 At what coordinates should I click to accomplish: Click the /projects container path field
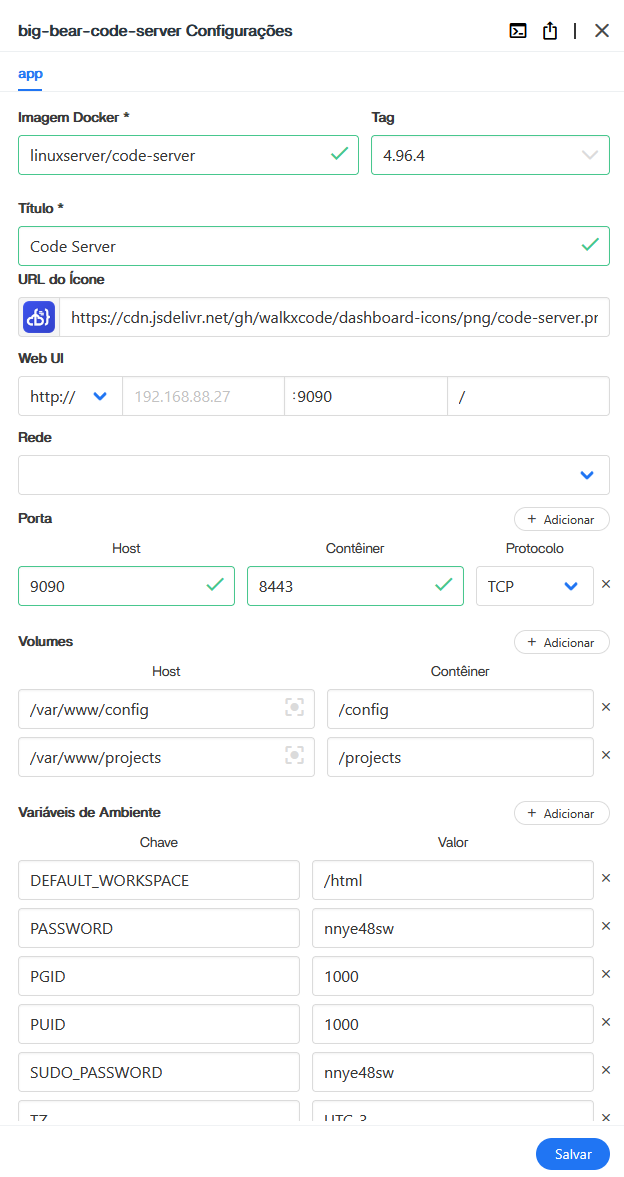pyautogui.click(x=460, y=757)
